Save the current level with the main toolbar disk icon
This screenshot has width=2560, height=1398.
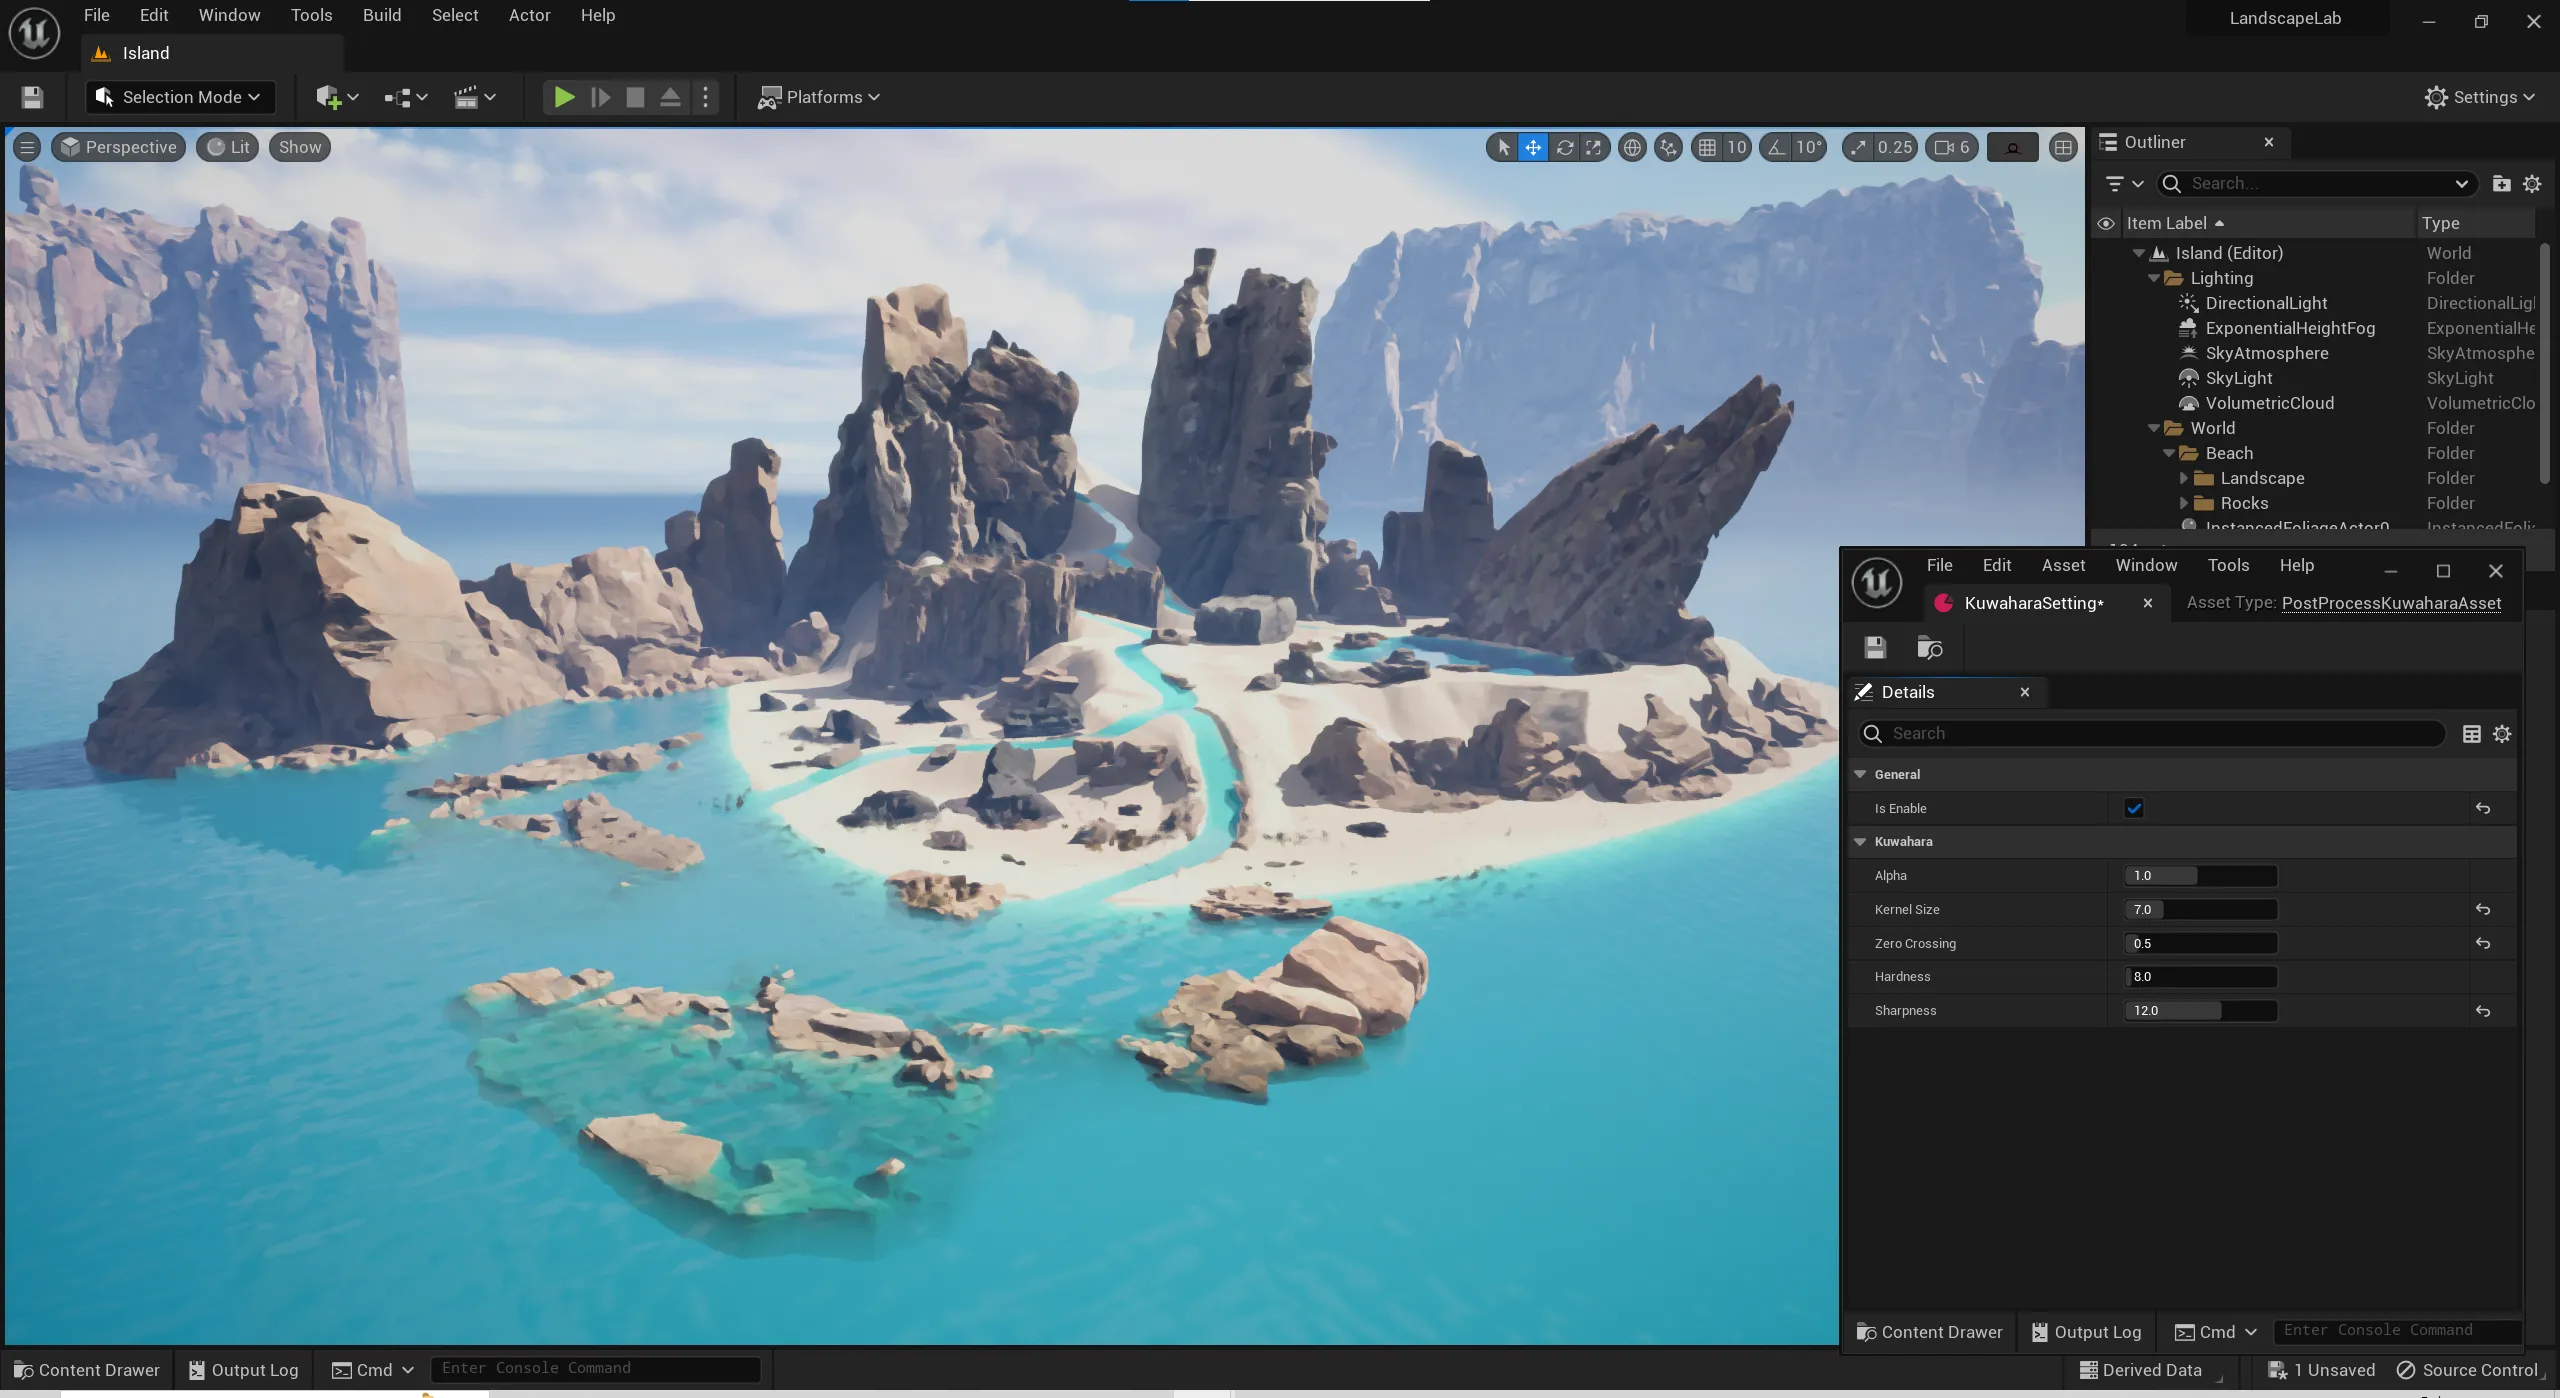(x=32, y=97)
